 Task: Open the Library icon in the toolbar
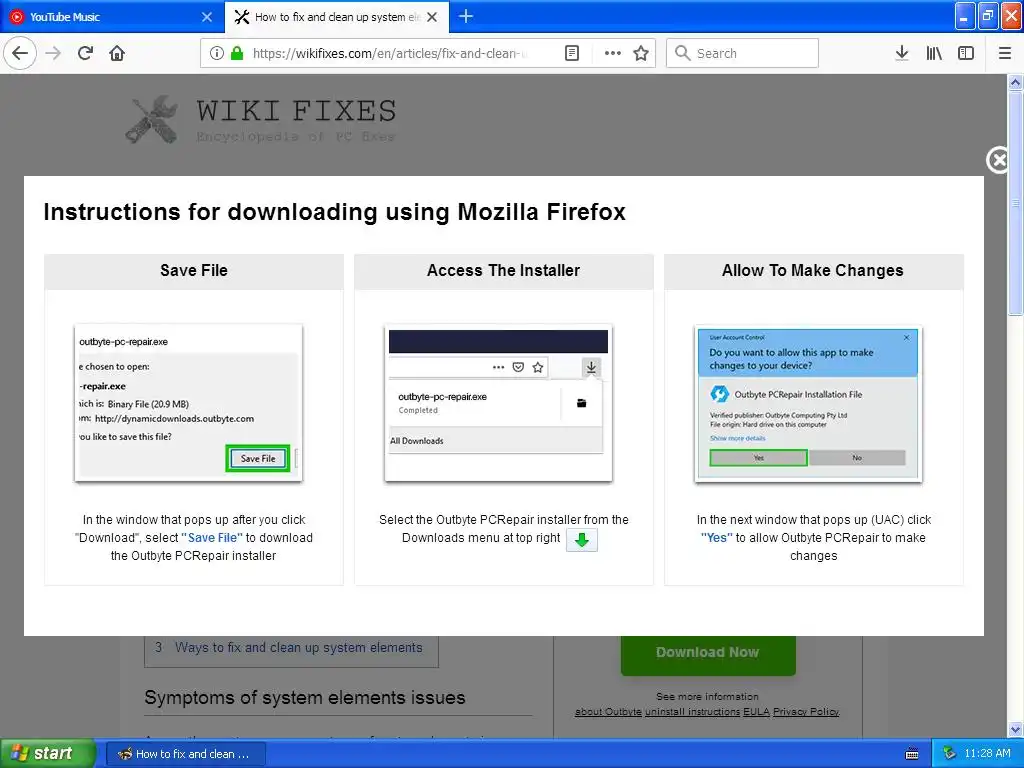(x=934, y=53)
